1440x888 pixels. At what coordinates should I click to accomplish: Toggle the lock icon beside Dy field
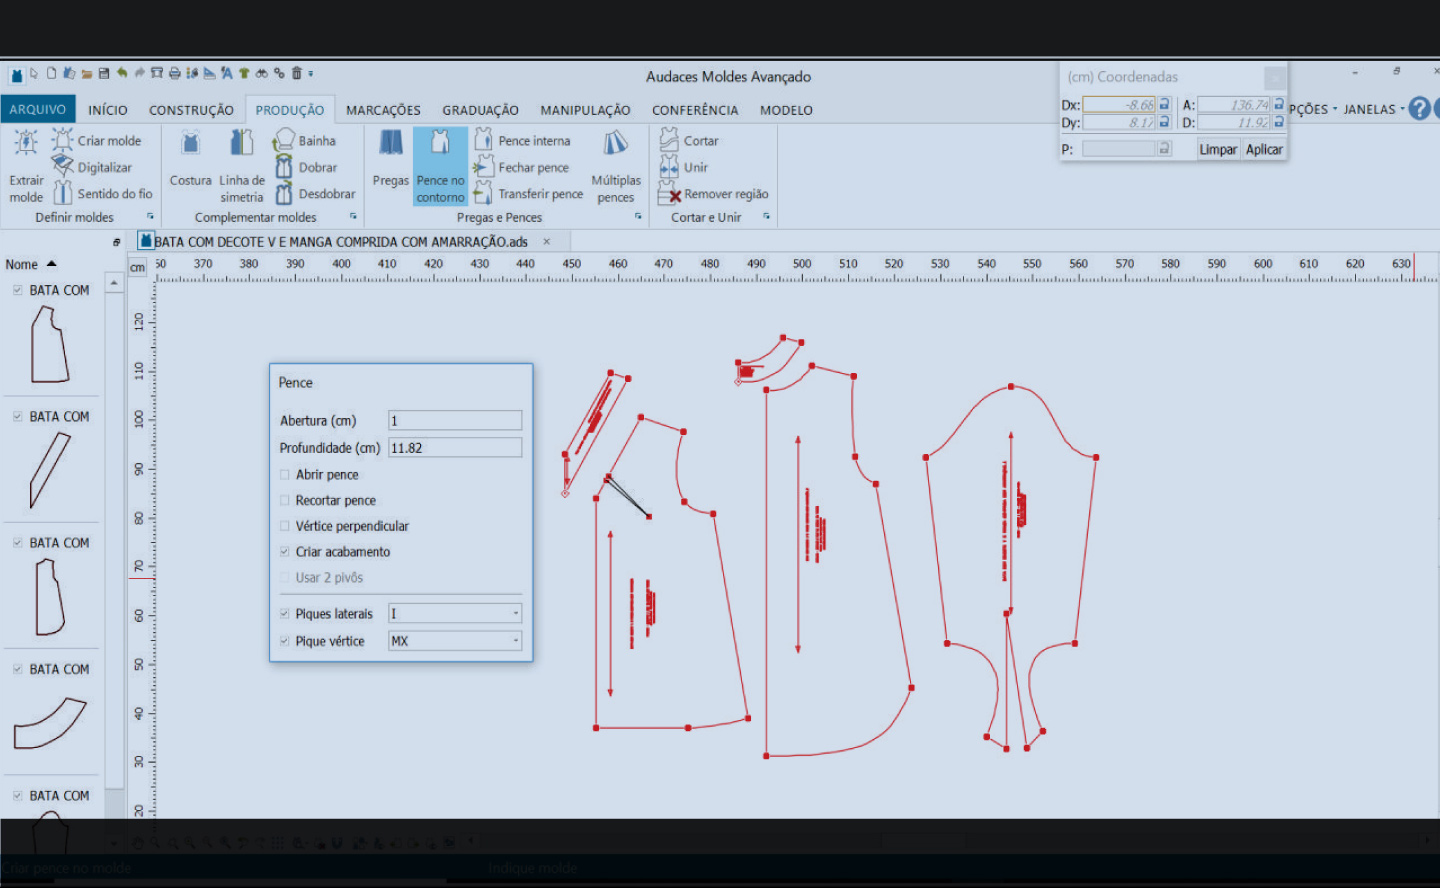(x=1164, y=122)
